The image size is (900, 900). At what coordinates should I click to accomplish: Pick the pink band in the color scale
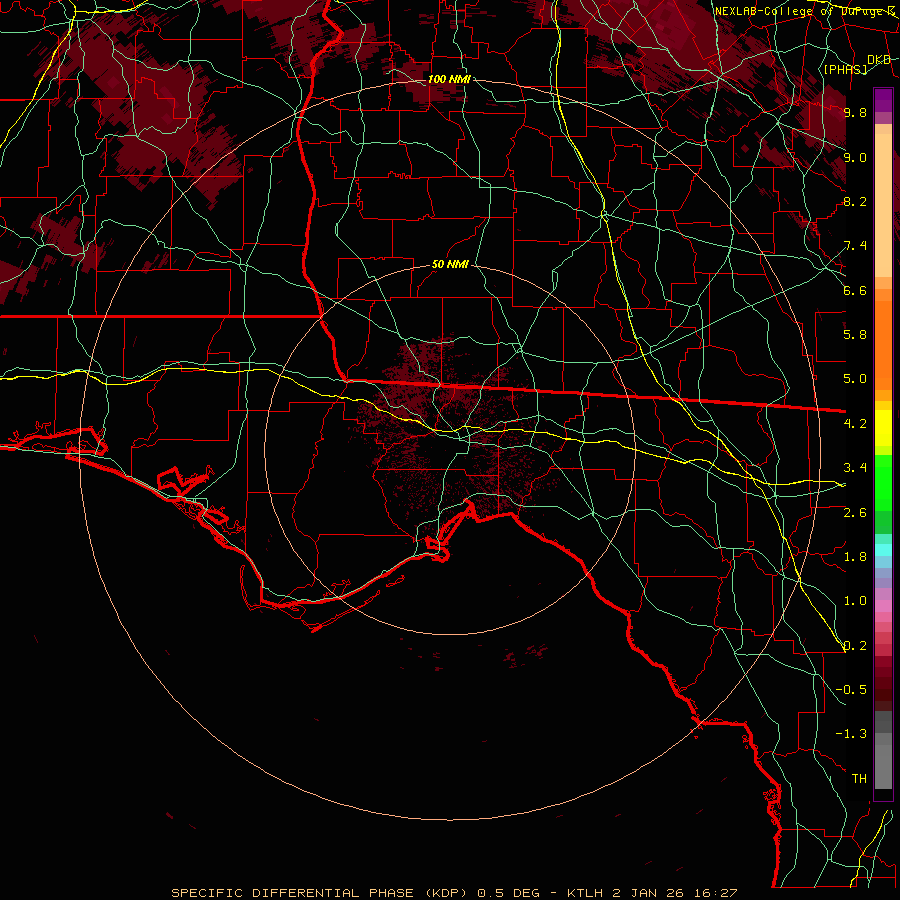tap(883, 606)
